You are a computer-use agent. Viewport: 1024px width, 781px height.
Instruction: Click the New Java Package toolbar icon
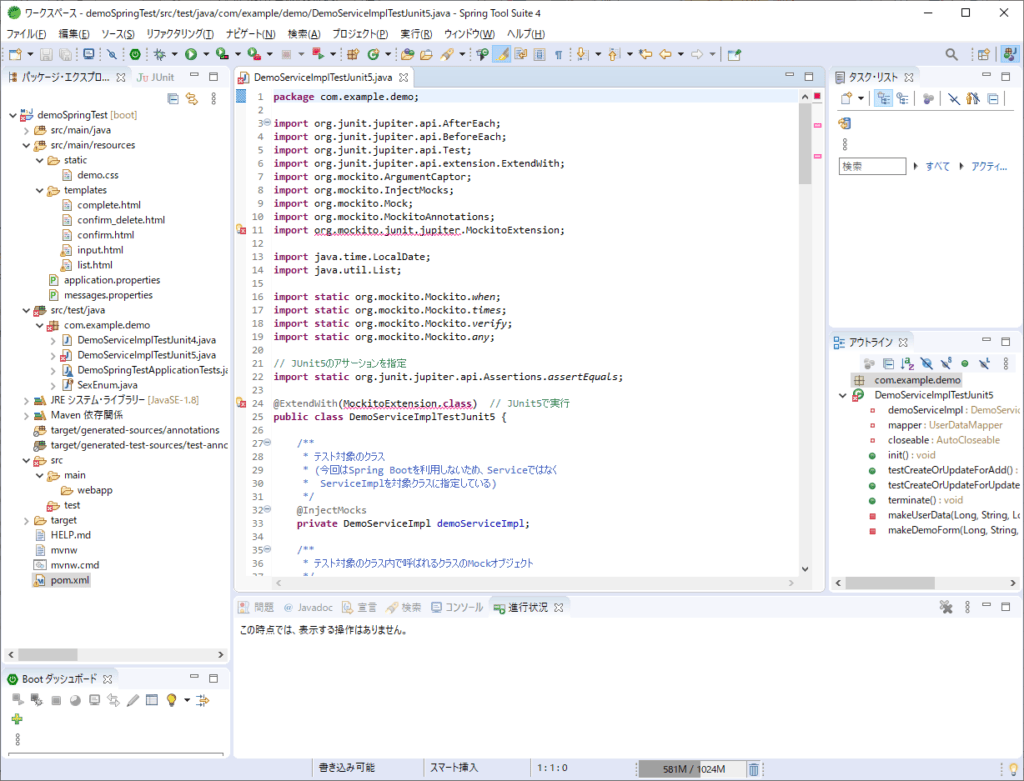[353, 55]
